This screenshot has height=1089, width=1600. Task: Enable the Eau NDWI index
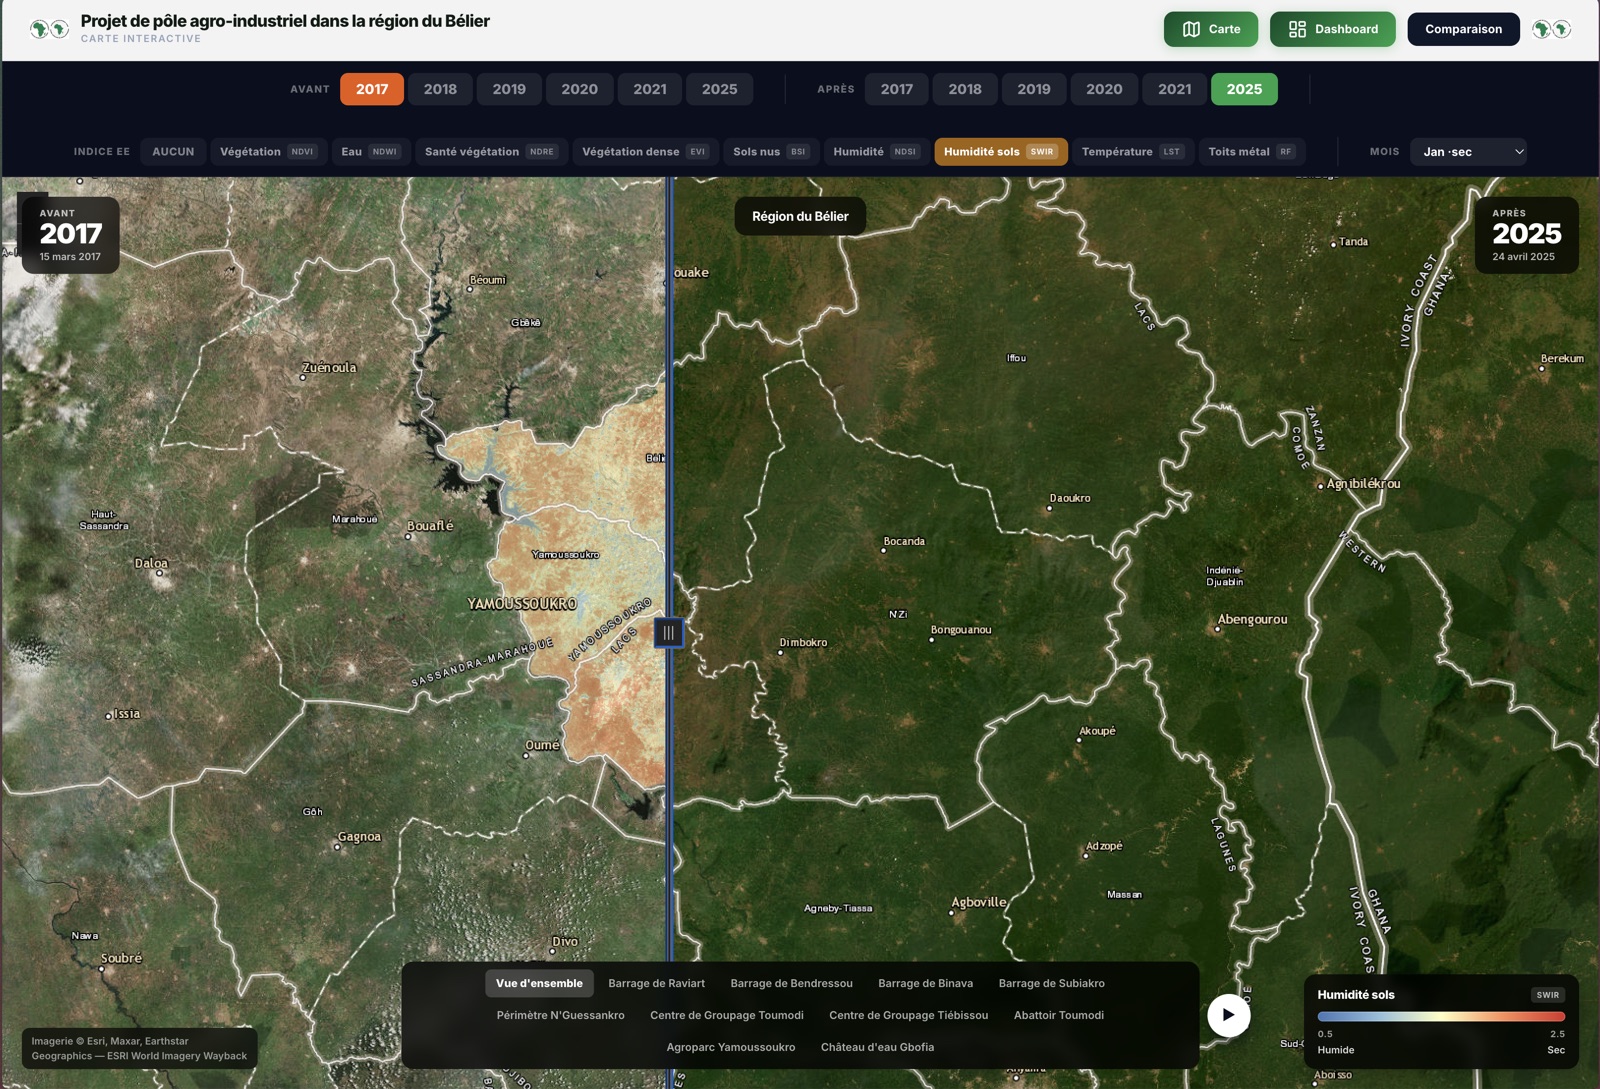click(x=370, y=152)
